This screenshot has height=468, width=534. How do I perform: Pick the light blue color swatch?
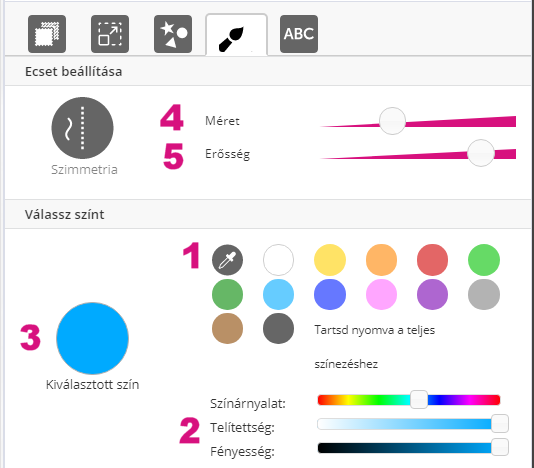pos(279,294)
